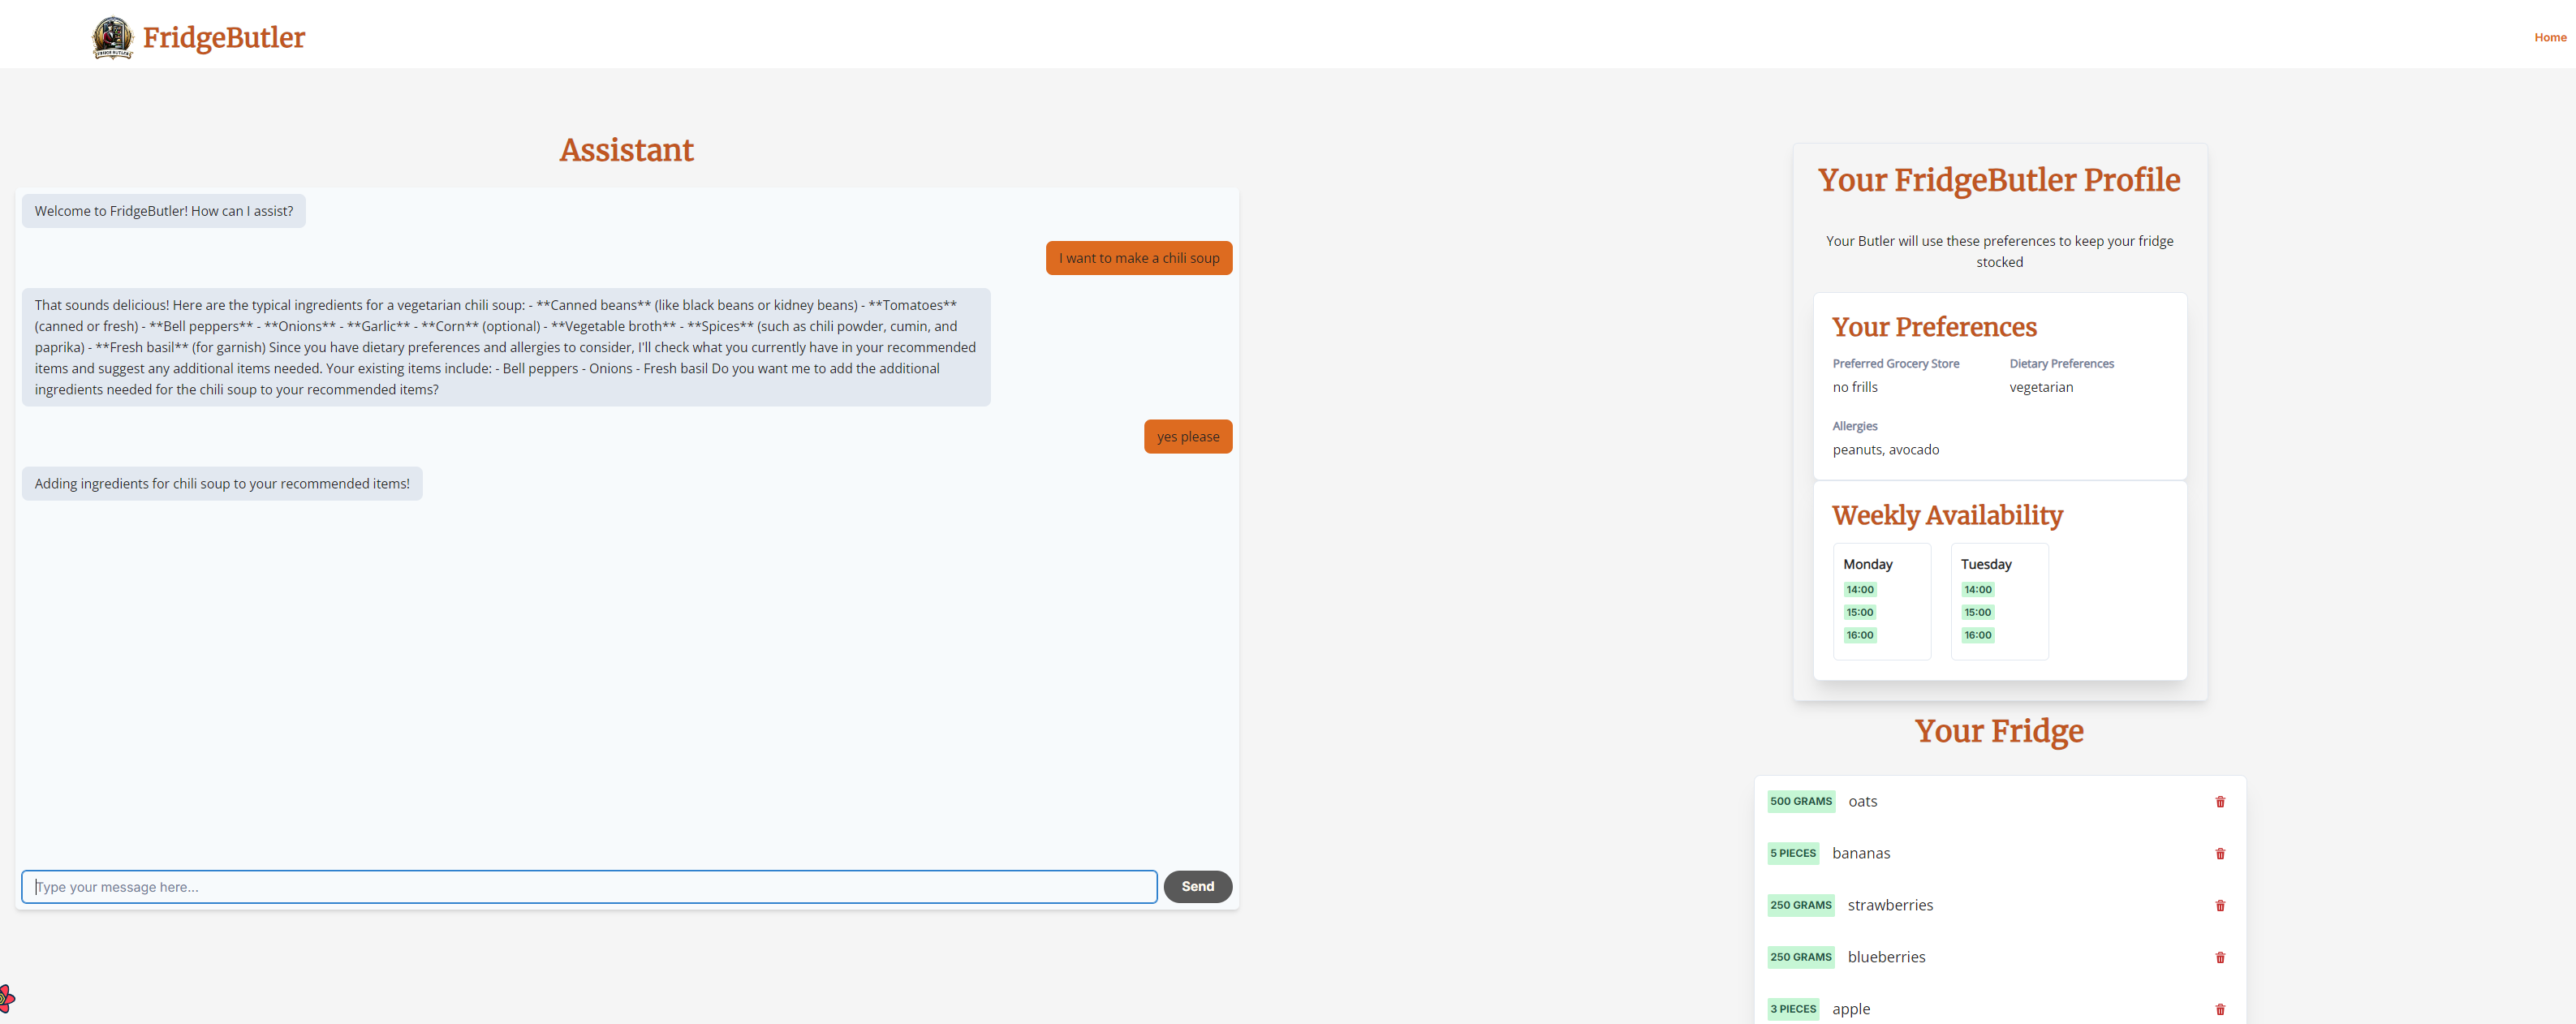Click the flower icon at bottom-left corner
2576x1024 pixels.
pyautogui.click(x=6, y=997)
